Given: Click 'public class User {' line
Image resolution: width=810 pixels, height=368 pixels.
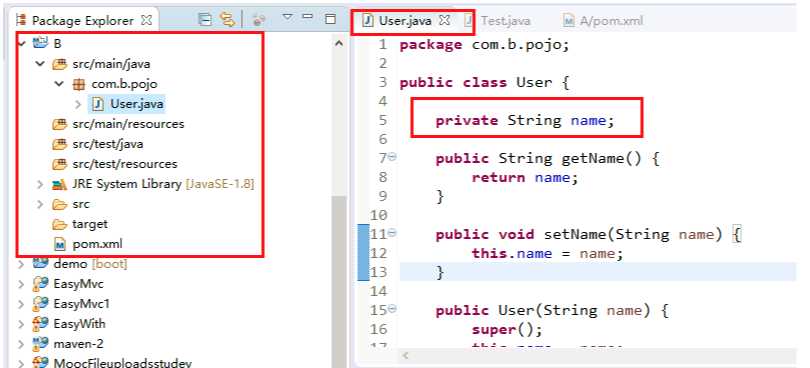Looking at the screenshot, I should [x=485, y=83].
